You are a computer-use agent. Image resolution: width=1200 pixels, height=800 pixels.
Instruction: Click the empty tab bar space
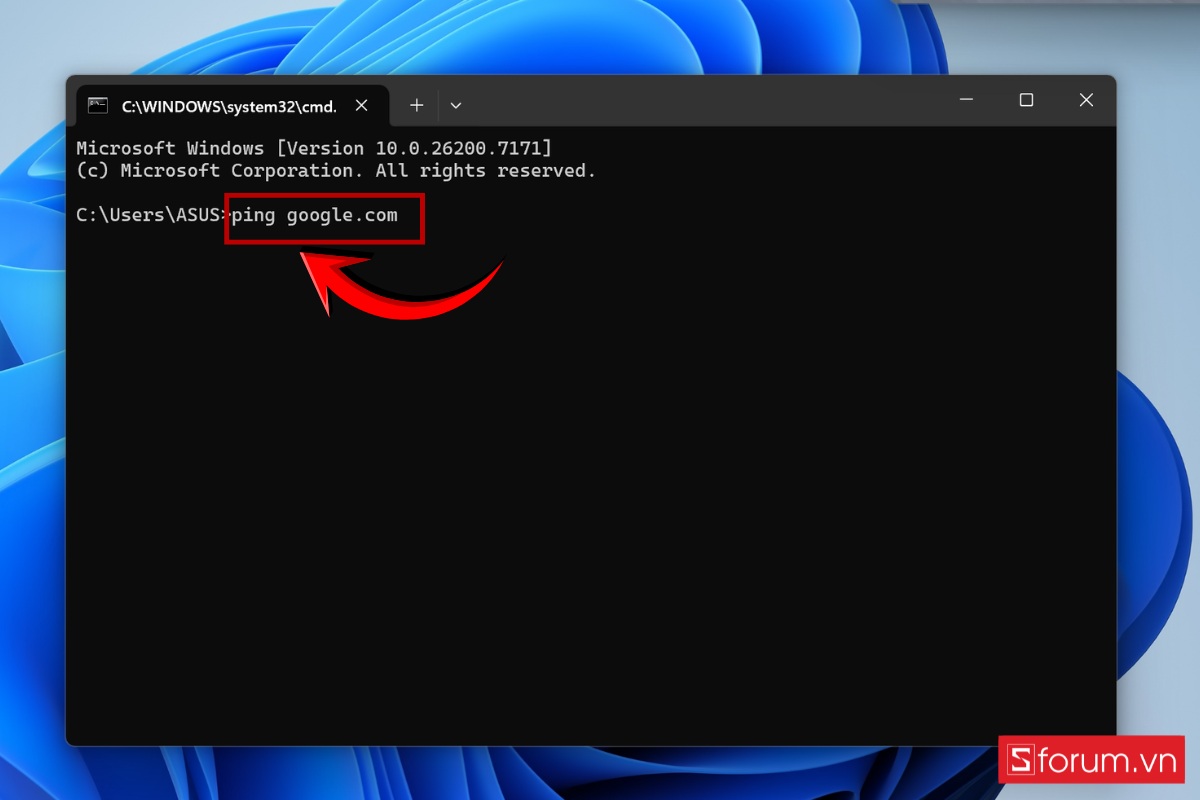pos(700,105)
